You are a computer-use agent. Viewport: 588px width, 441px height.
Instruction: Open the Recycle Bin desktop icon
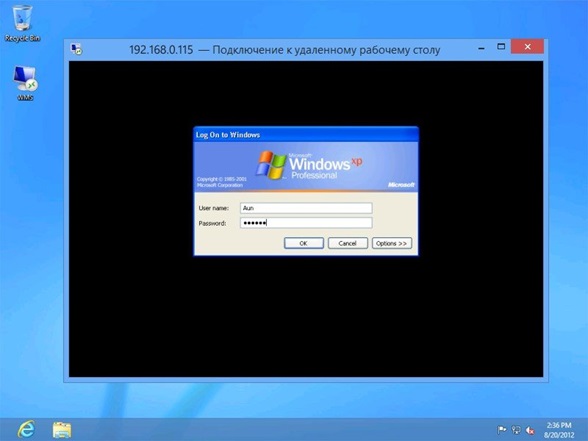(22, 23)
